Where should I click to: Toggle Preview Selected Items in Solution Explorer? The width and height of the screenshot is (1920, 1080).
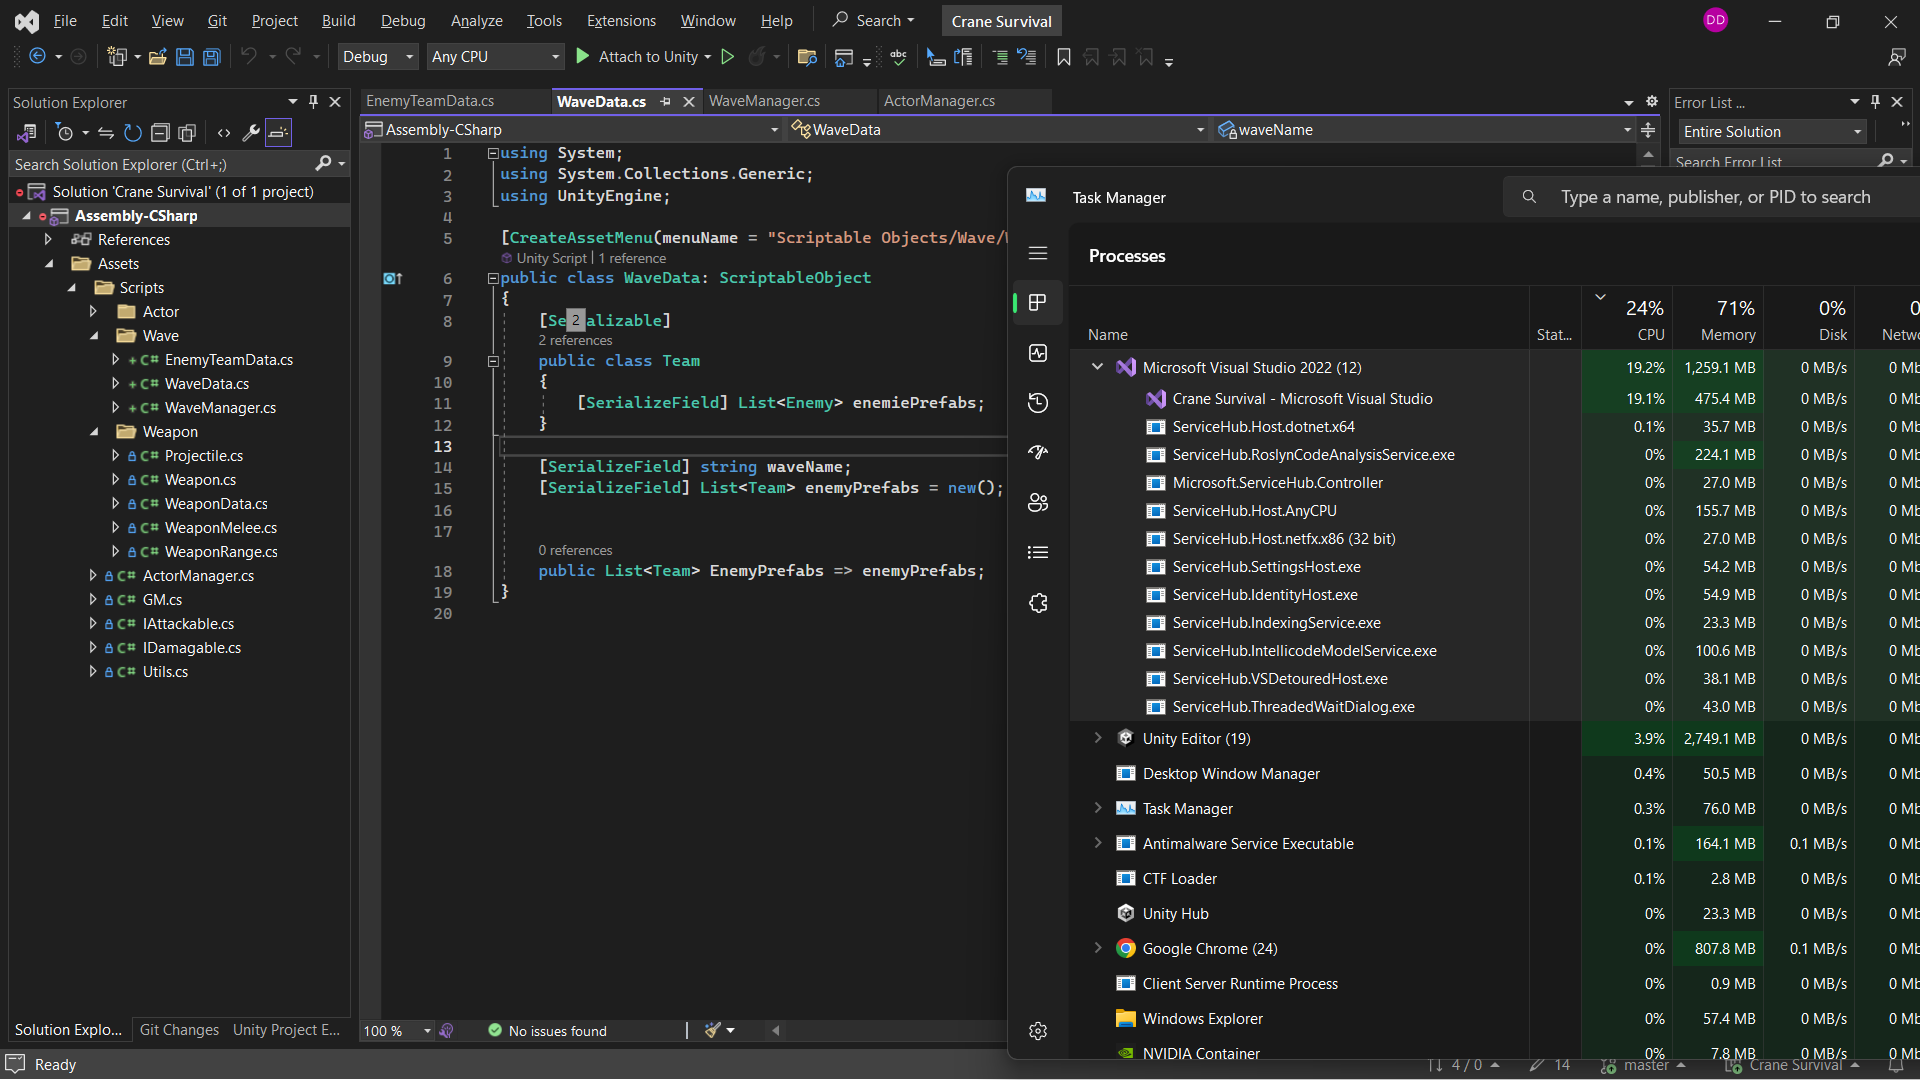(x=278, y=133)
